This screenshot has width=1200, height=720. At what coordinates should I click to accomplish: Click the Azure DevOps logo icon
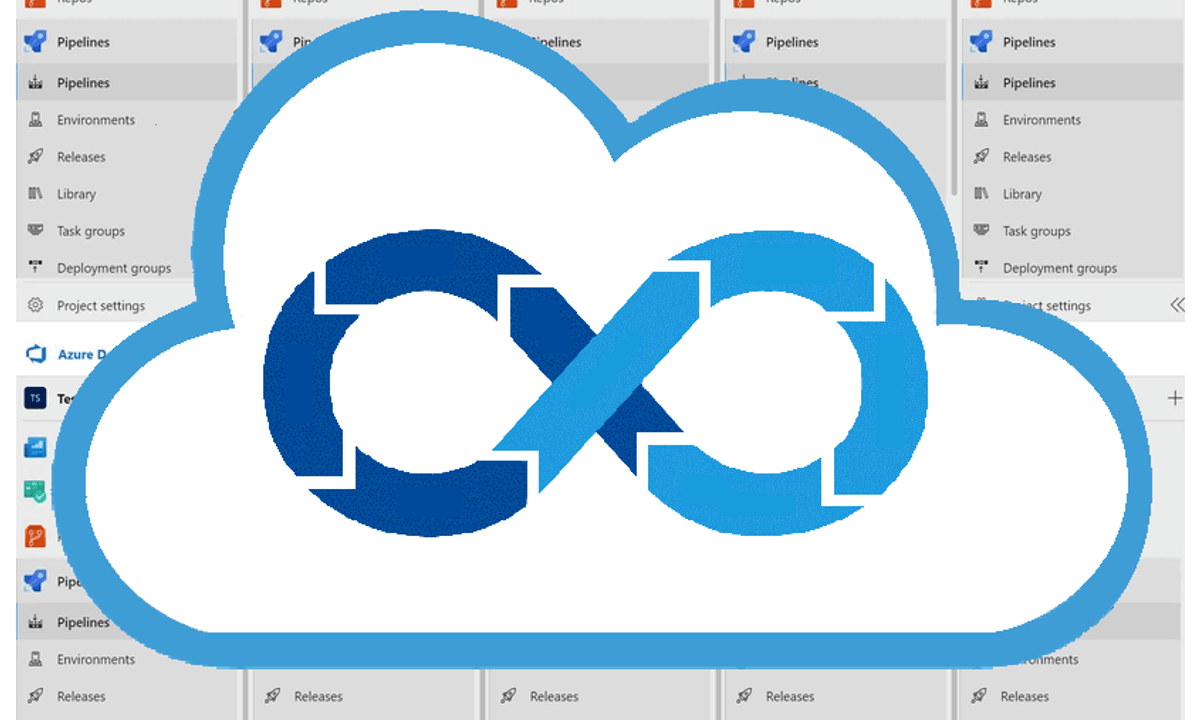pos(36,354)
